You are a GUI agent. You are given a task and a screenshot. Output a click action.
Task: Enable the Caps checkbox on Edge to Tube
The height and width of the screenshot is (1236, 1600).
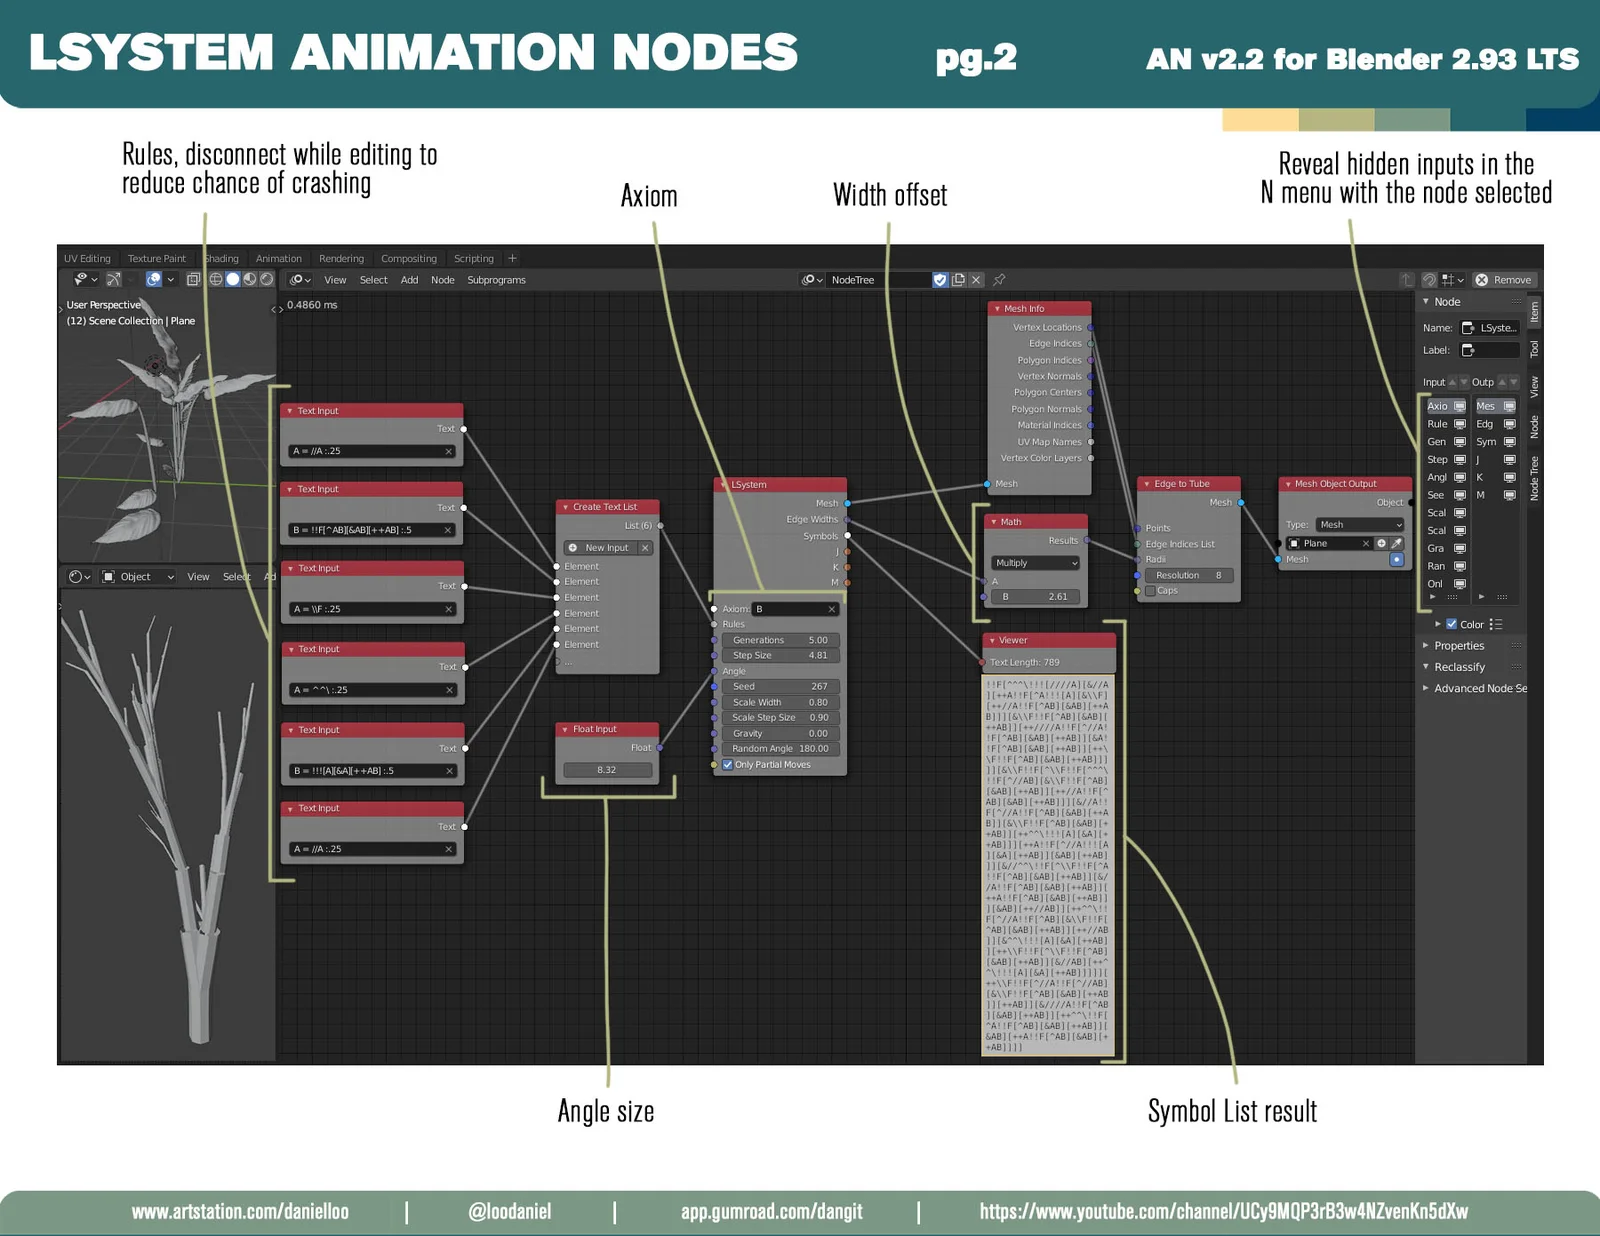pyautogui.click(x=1150, y=590)
